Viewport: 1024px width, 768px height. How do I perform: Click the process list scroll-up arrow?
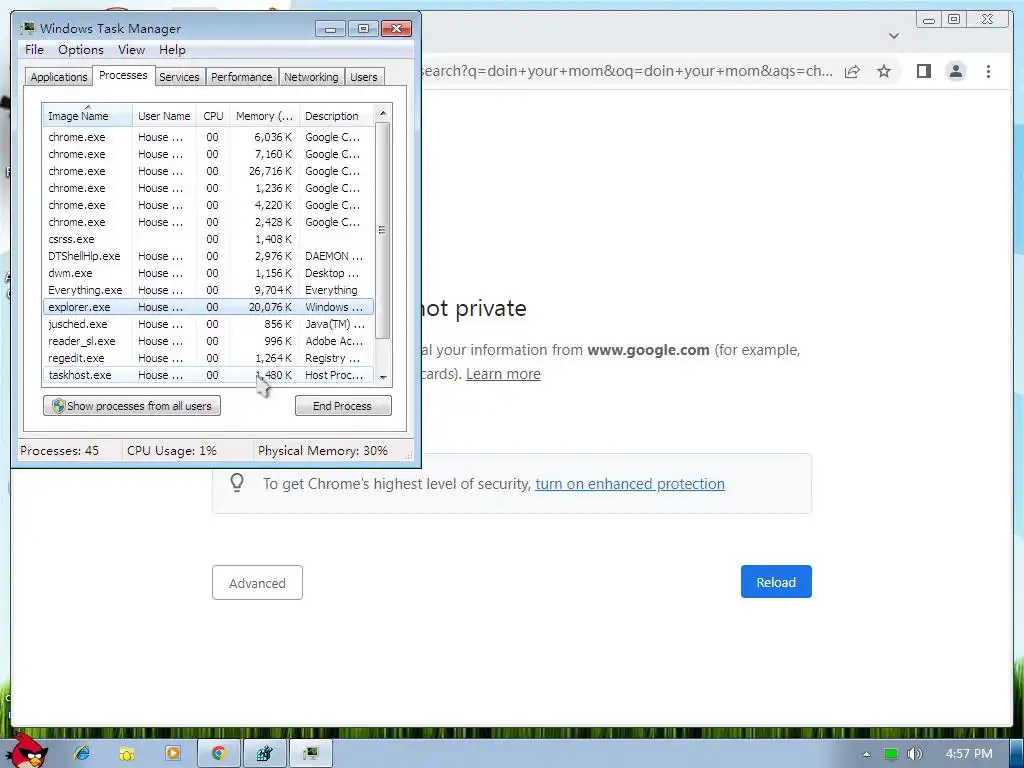(x=383, y=113)
